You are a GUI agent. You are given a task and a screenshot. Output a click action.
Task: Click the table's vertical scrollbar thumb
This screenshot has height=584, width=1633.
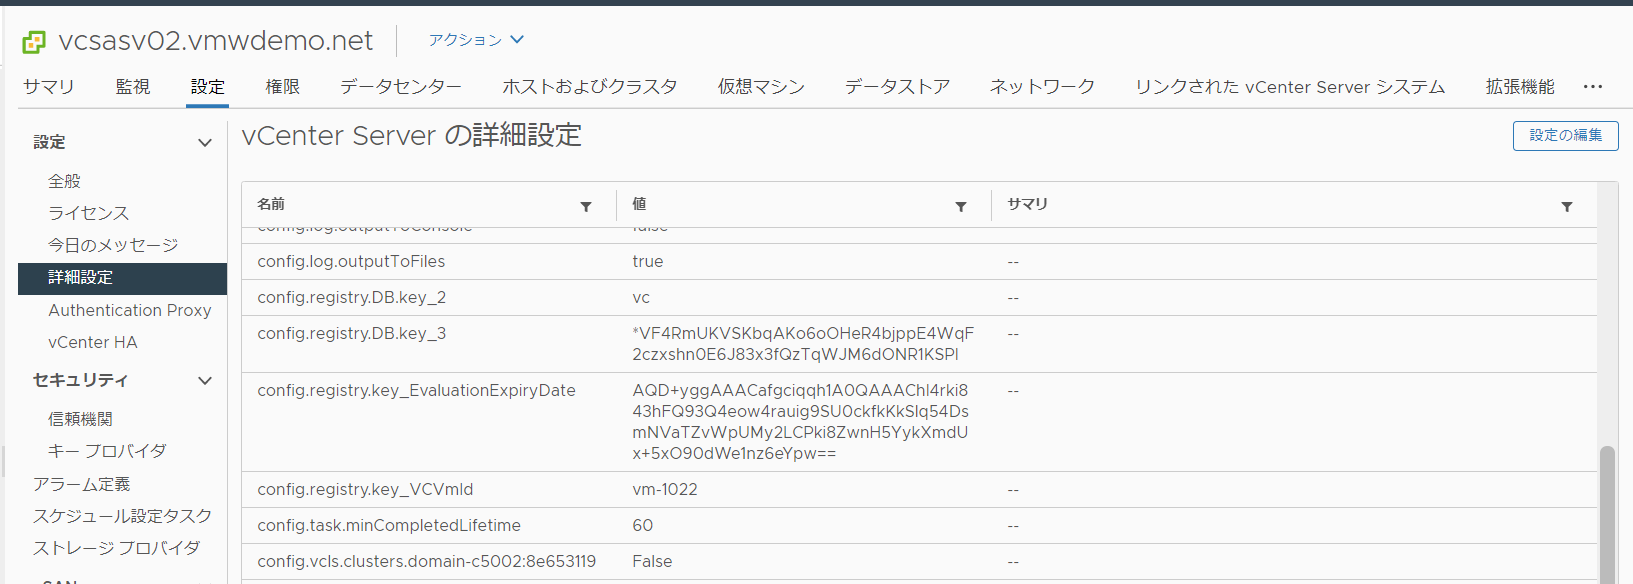(1607, 514)
